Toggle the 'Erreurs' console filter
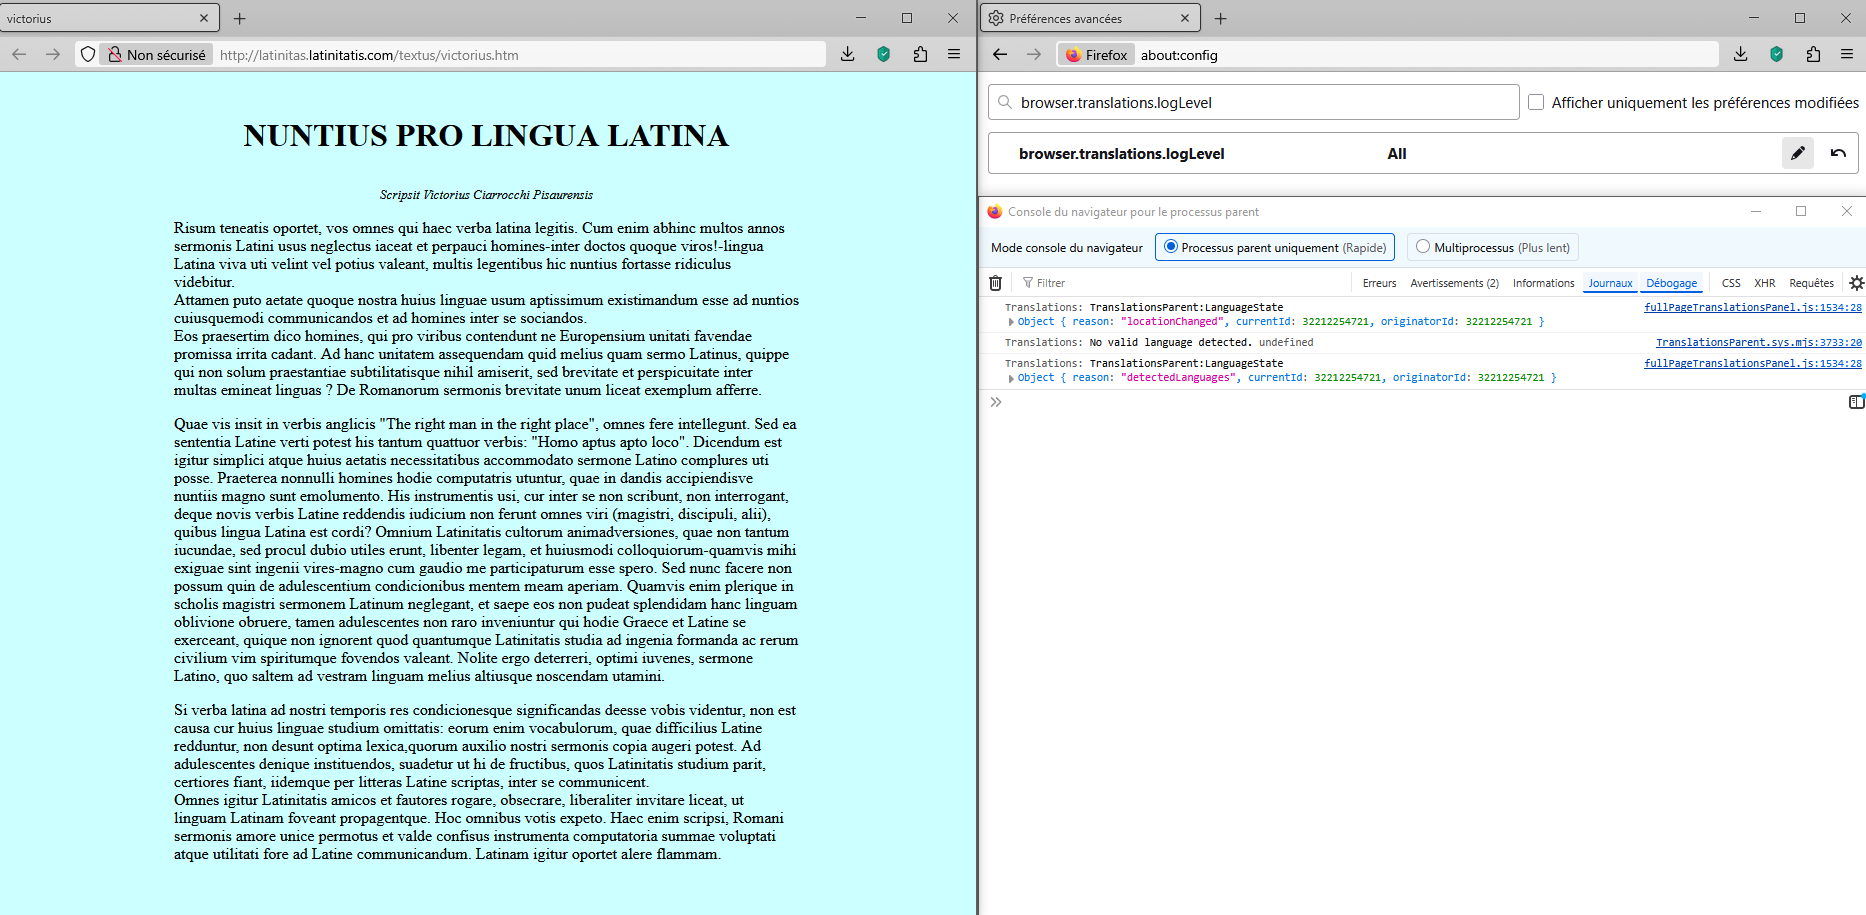The height and width of the screenshot is (915, 1866). [x=1379, y=283]
